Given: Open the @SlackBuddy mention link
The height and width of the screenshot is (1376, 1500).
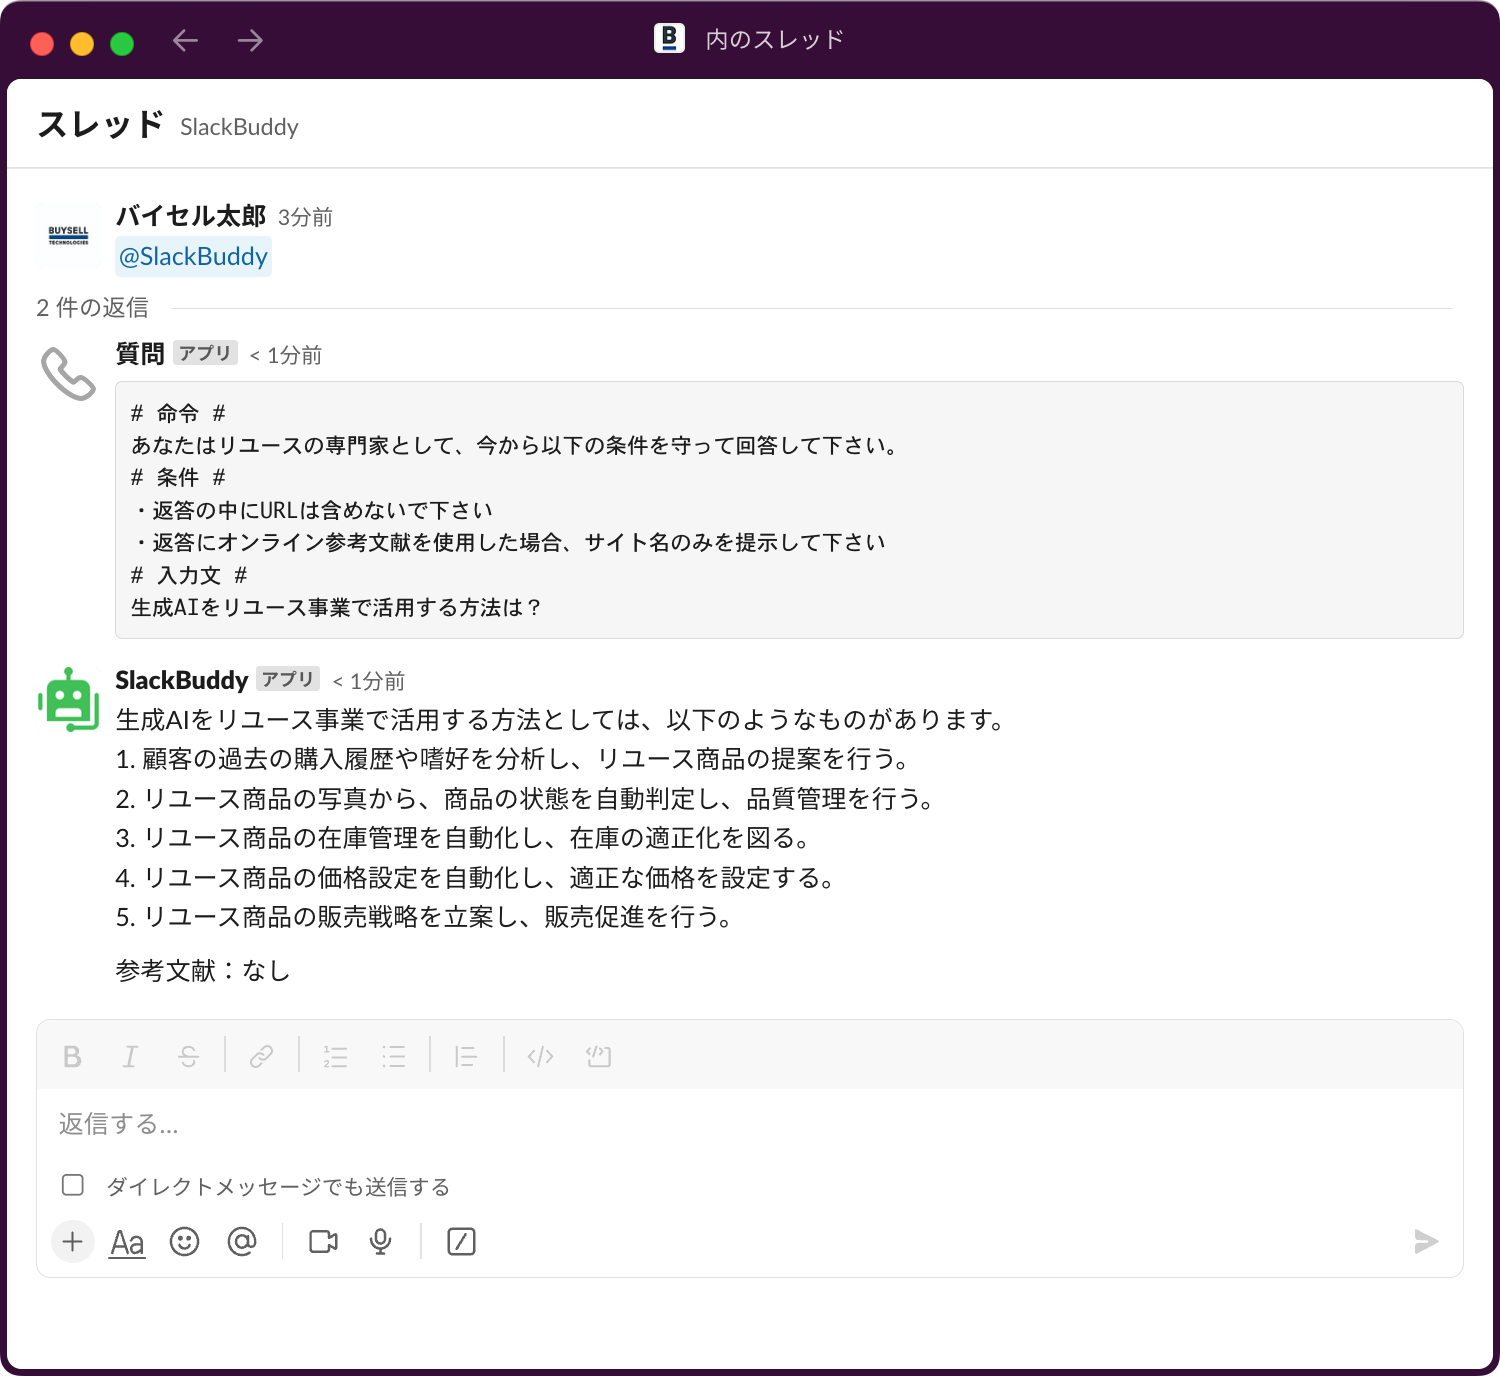Looking at the screenshot, I should coord(193,257).
